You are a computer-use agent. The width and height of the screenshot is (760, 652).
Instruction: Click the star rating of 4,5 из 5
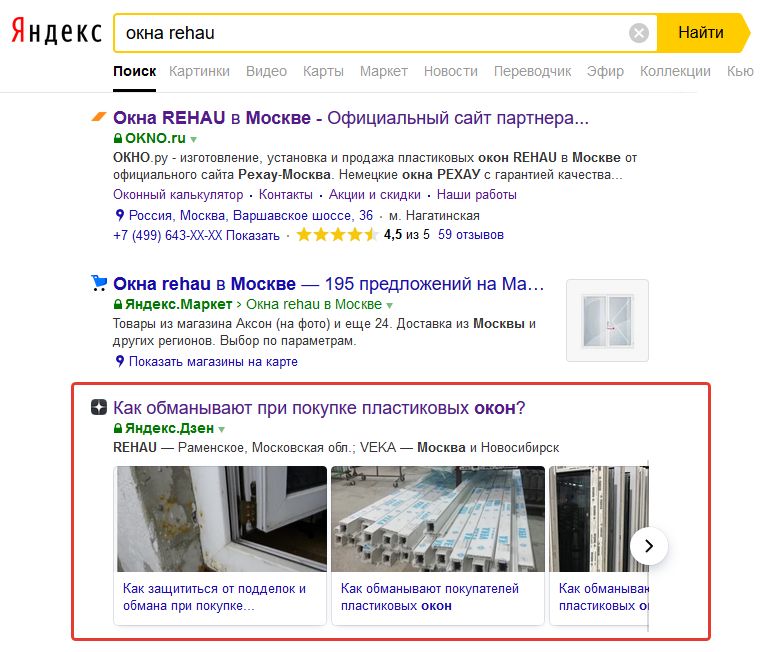(x=336, y=235)
